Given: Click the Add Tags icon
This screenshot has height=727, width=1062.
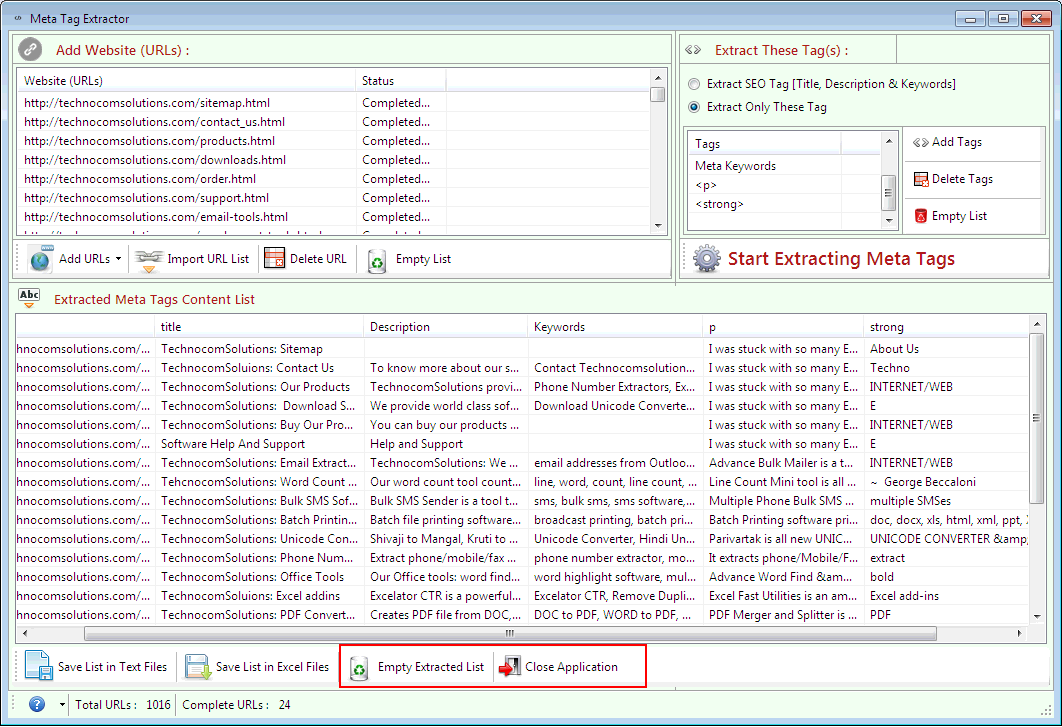Looking at the screenshot, I should [920, 142].
